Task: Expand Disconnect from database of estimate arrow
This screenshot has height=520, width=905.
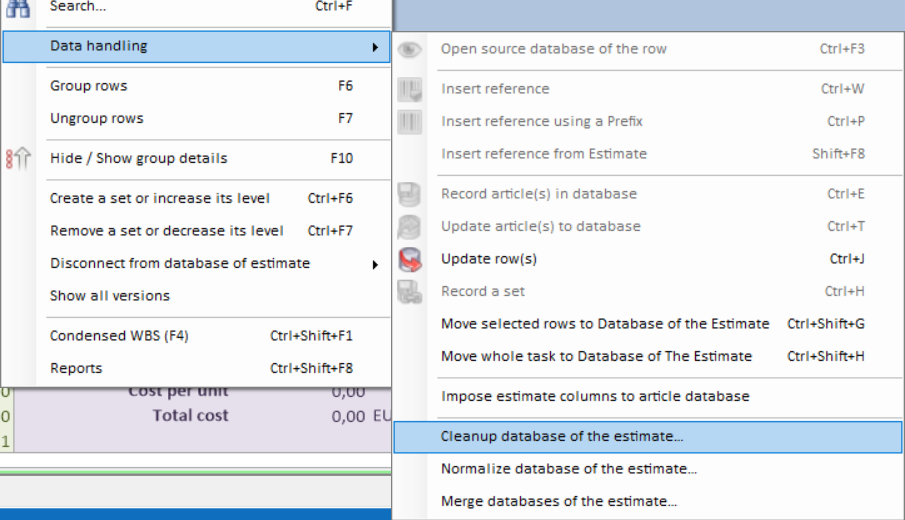Action: (375, 264)
